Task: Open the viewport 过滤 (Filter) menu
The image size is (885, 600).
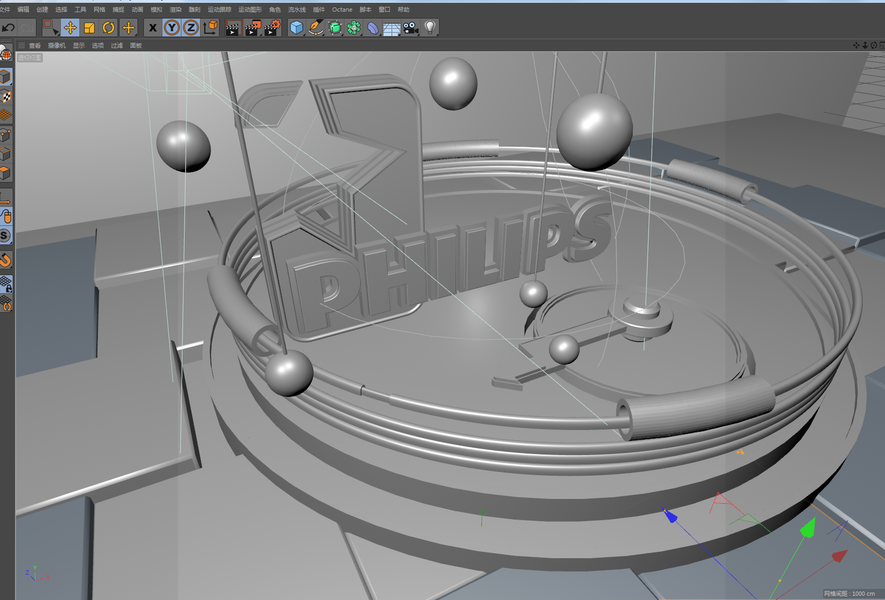Action: [x=117, y=46]
